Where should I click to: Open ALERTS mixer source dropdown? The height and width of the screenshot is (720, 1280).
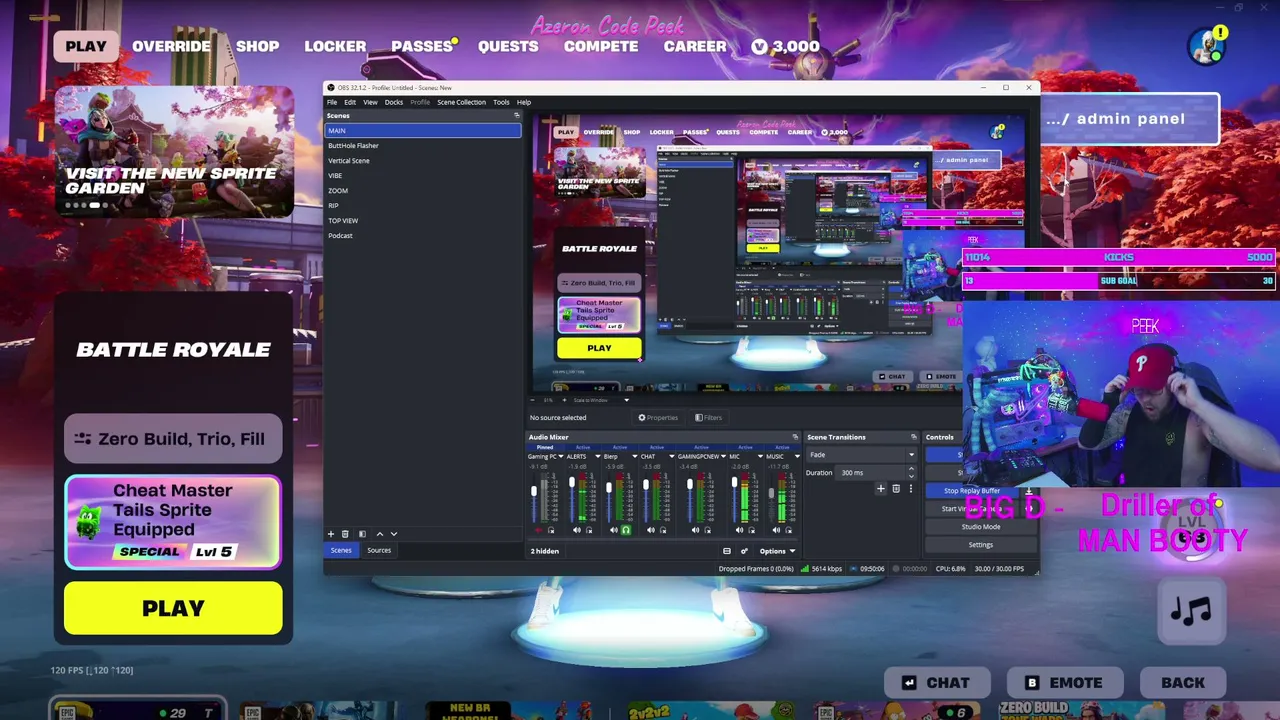(598, 457)
